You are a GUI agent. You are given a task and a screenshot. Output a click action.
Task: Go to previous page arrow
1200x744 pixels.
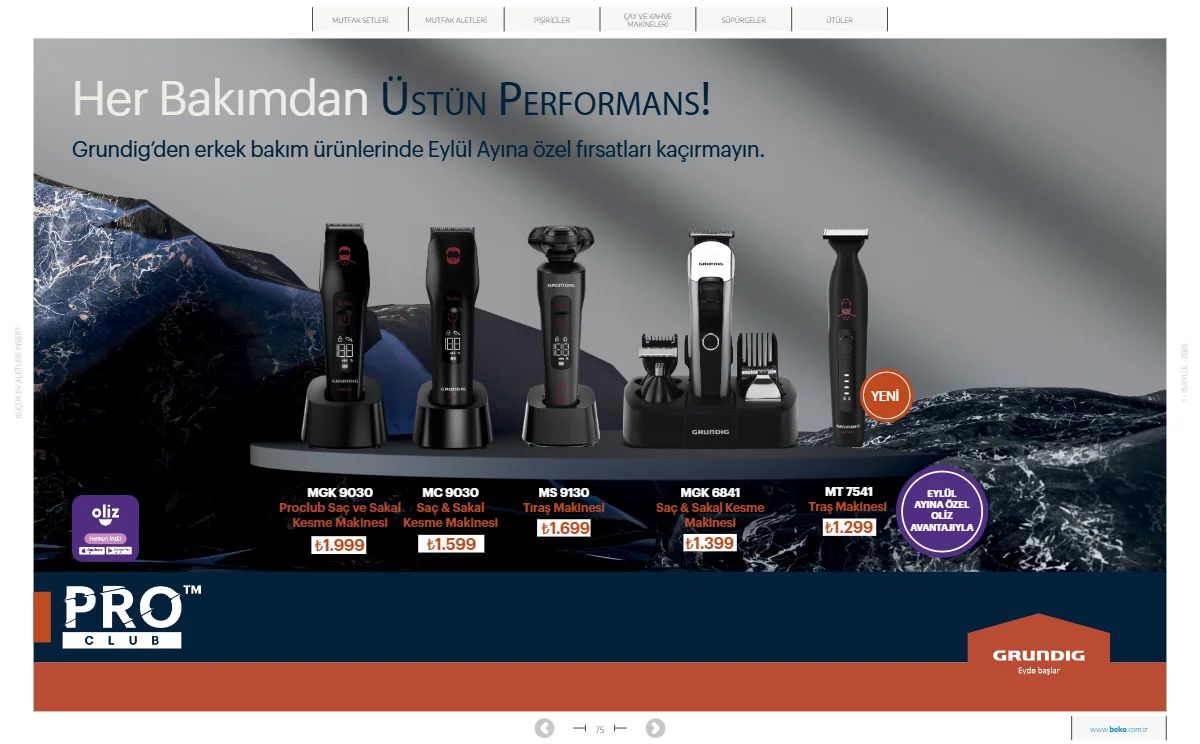544,728
